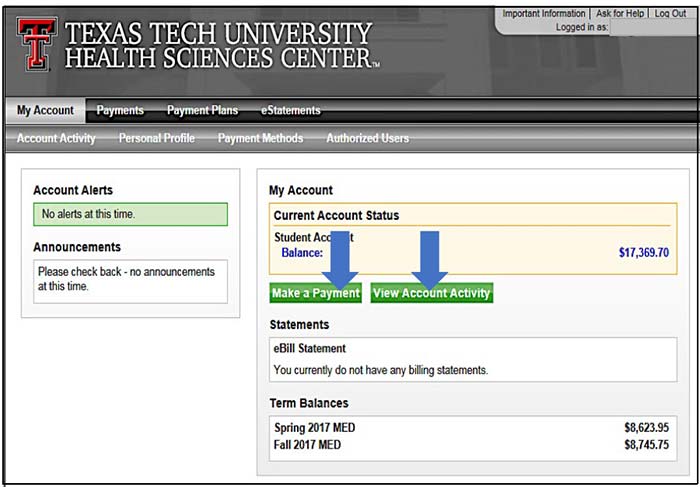Click the Term Balances heading

(x=309, y=403)
